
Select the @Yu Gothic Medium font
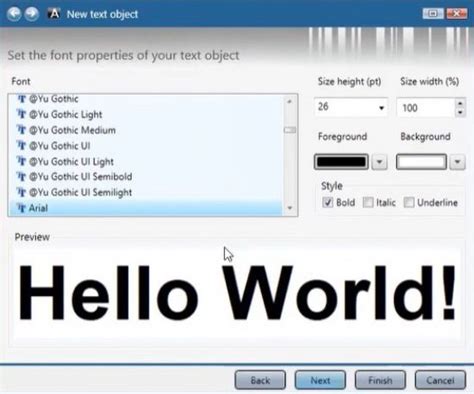145,130
